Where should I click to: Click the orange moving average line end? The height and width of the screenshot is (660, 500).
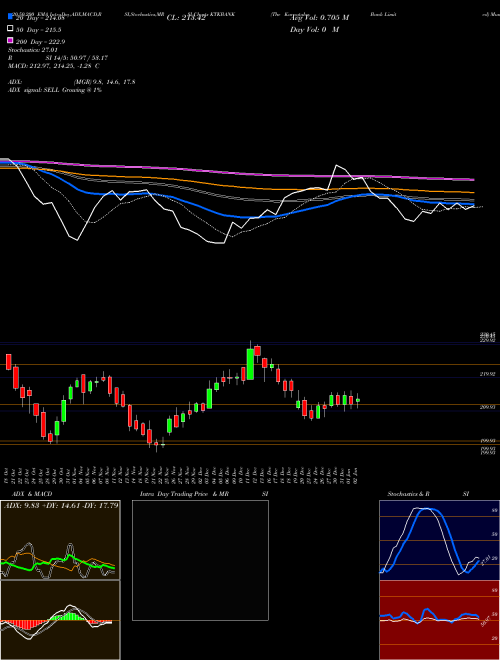(x=473, y=192)
